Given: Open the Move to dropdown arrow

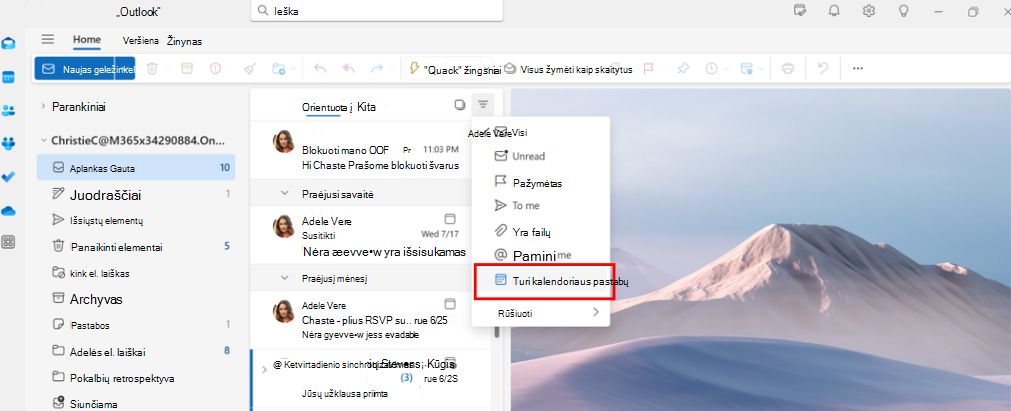Looking at the screenshot, I should [293, 69].
